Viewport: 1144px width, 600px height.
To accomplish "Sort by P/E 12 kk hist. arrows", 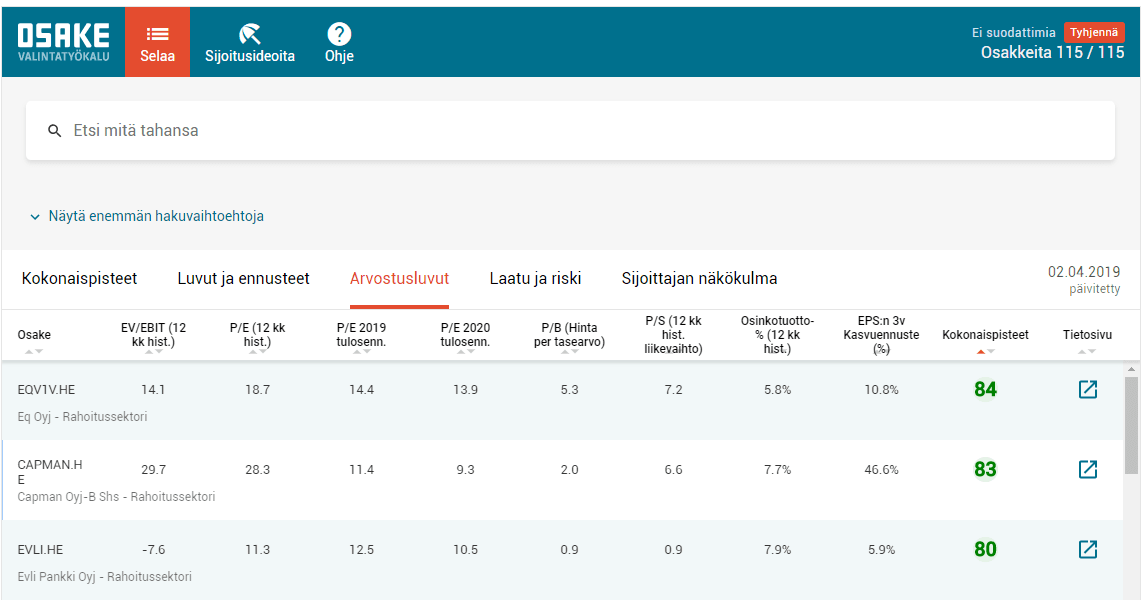I will click(x=258, y=352).
